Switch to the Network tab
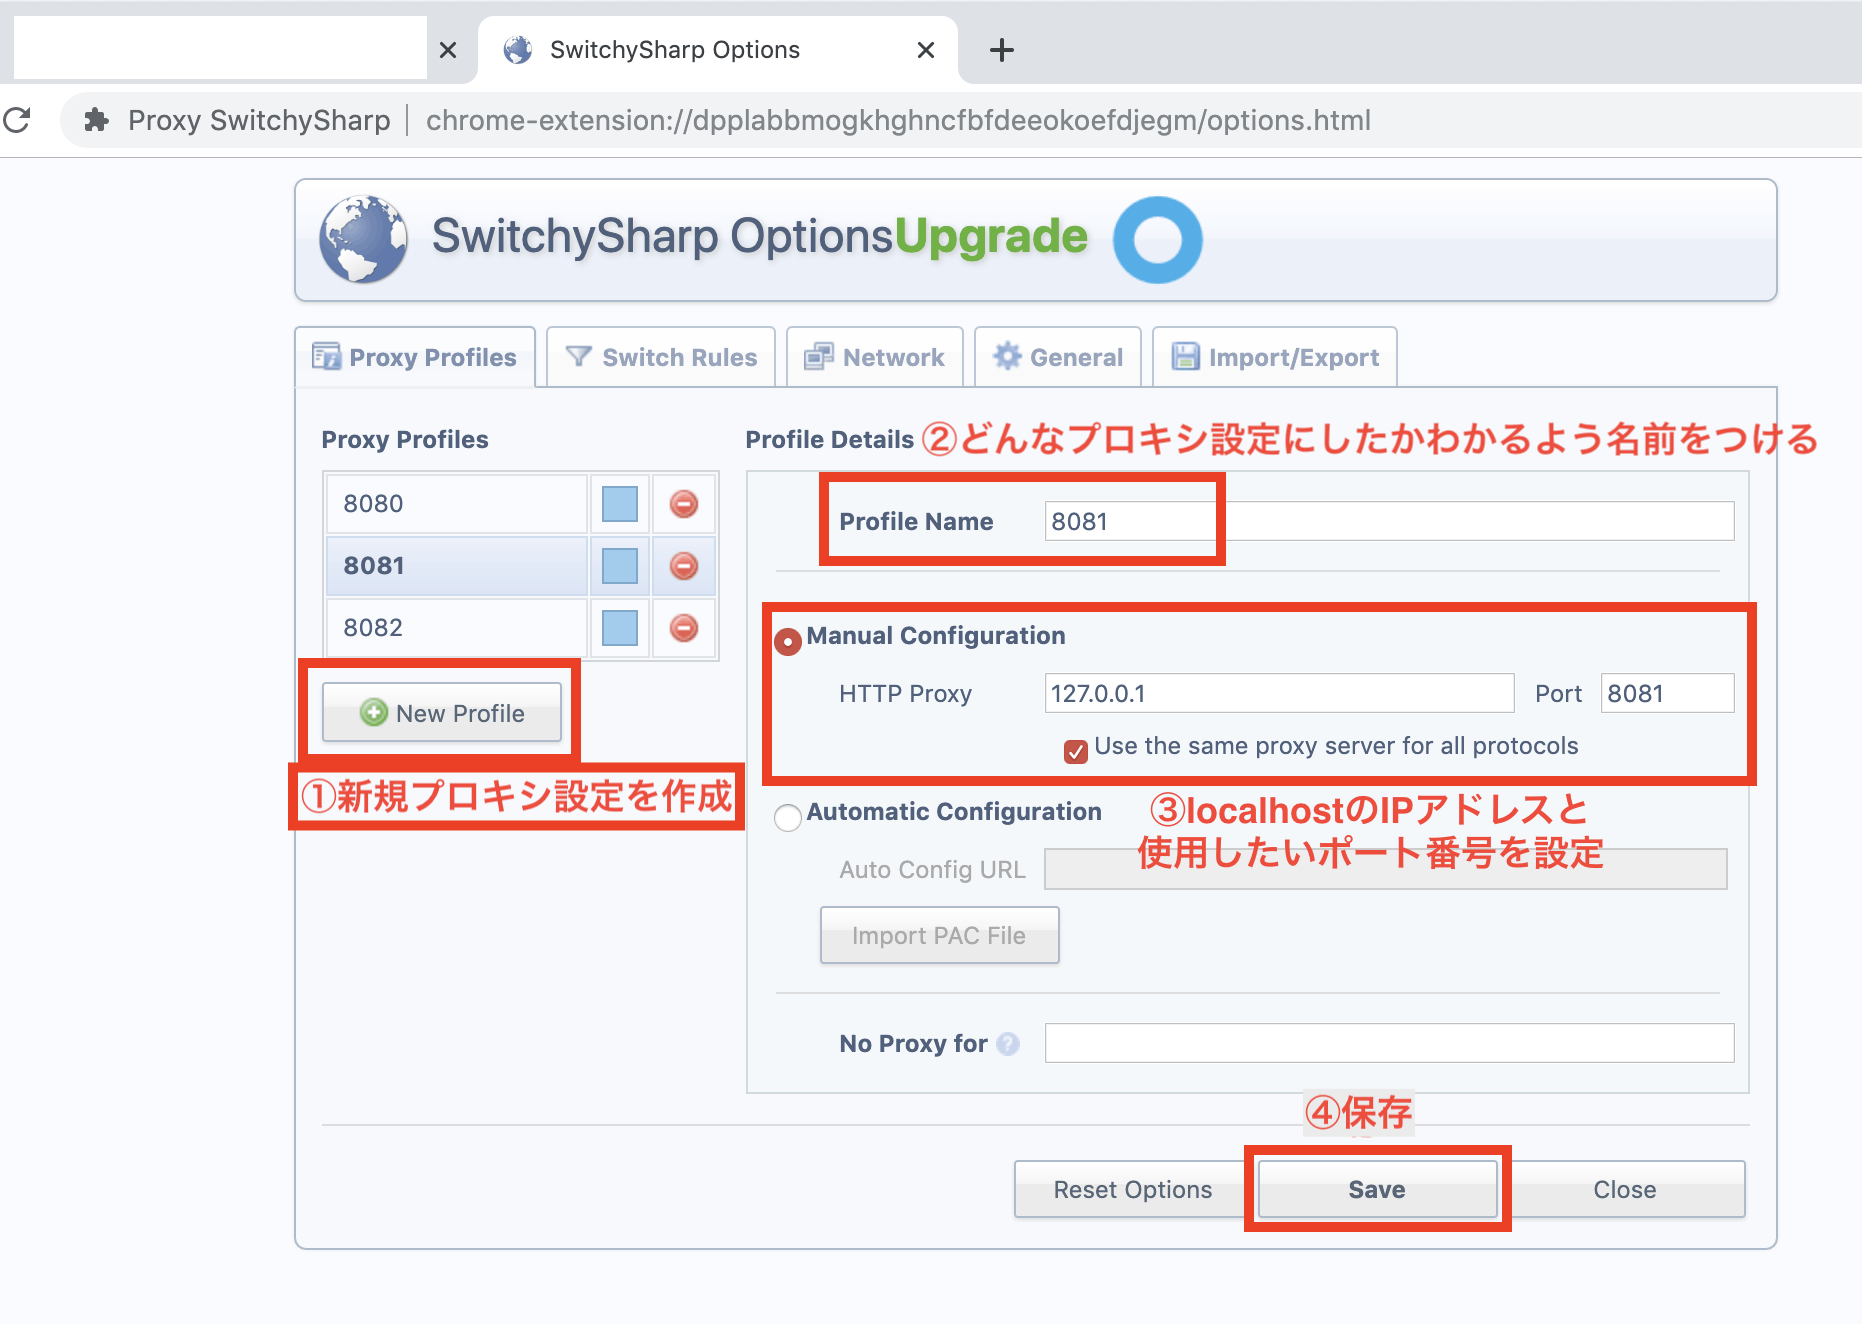Screen dimensions: 1862x1324 [x=874, y=357]
